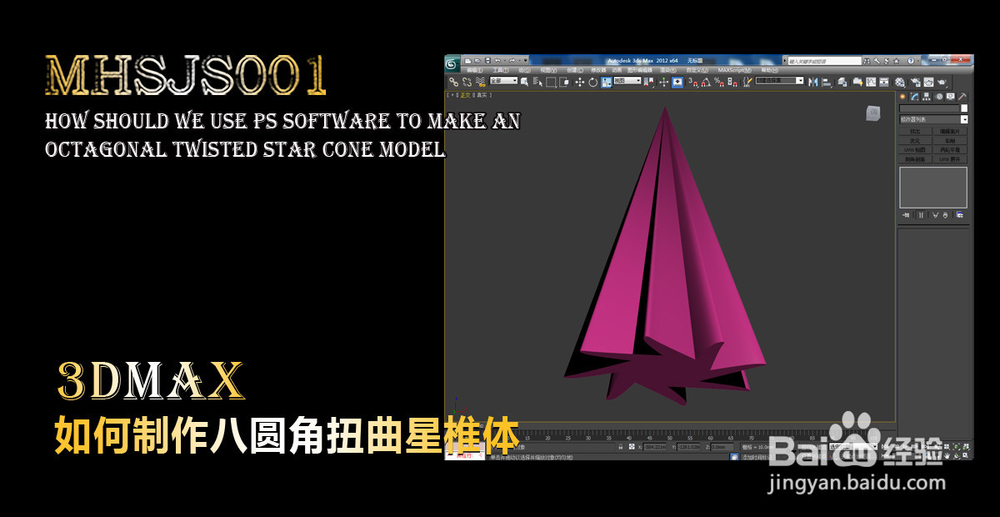The width and height of the screenshot is (1000, 517).
Task: Click the Redo arrow icon
Action: (x=511, y=61)
